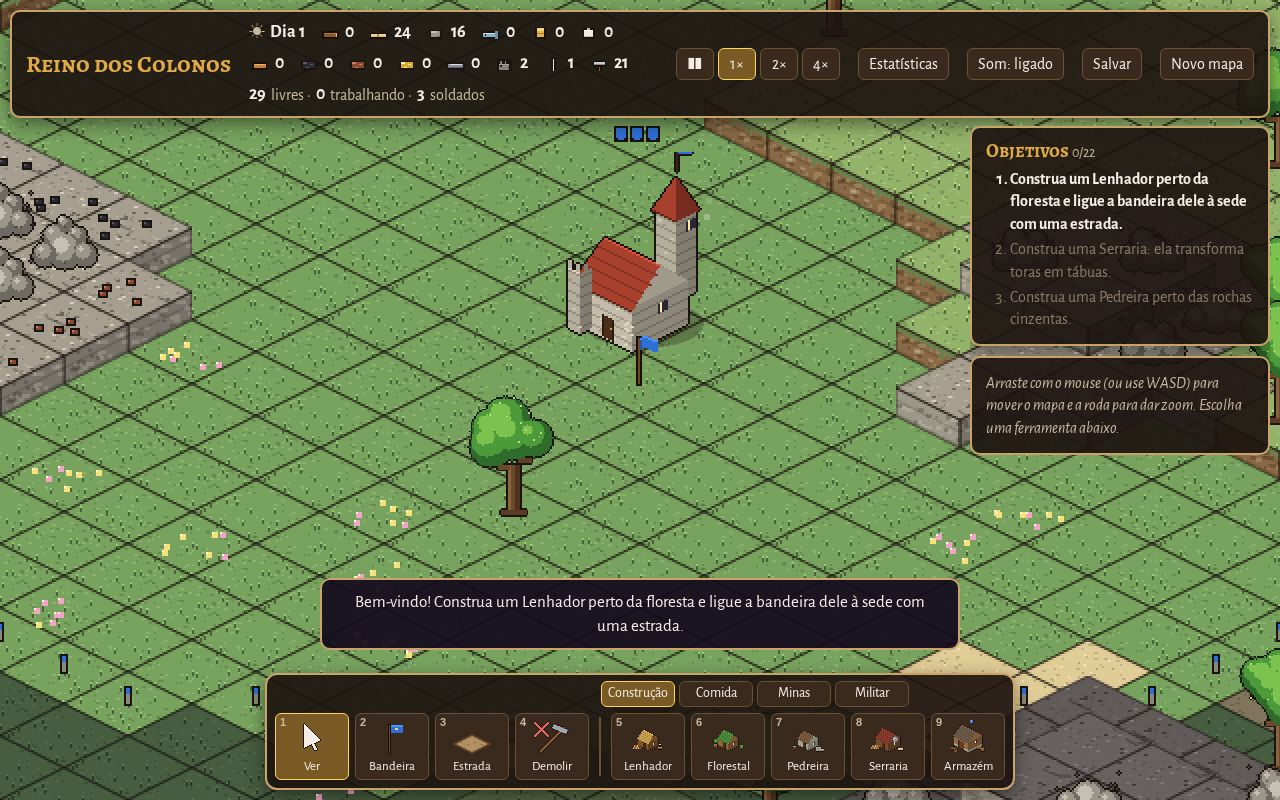The height and width of the screenshot is (800, 1280).
Task: Click the "Bem-vindo!" welcome message box
Action: (640, 614)
